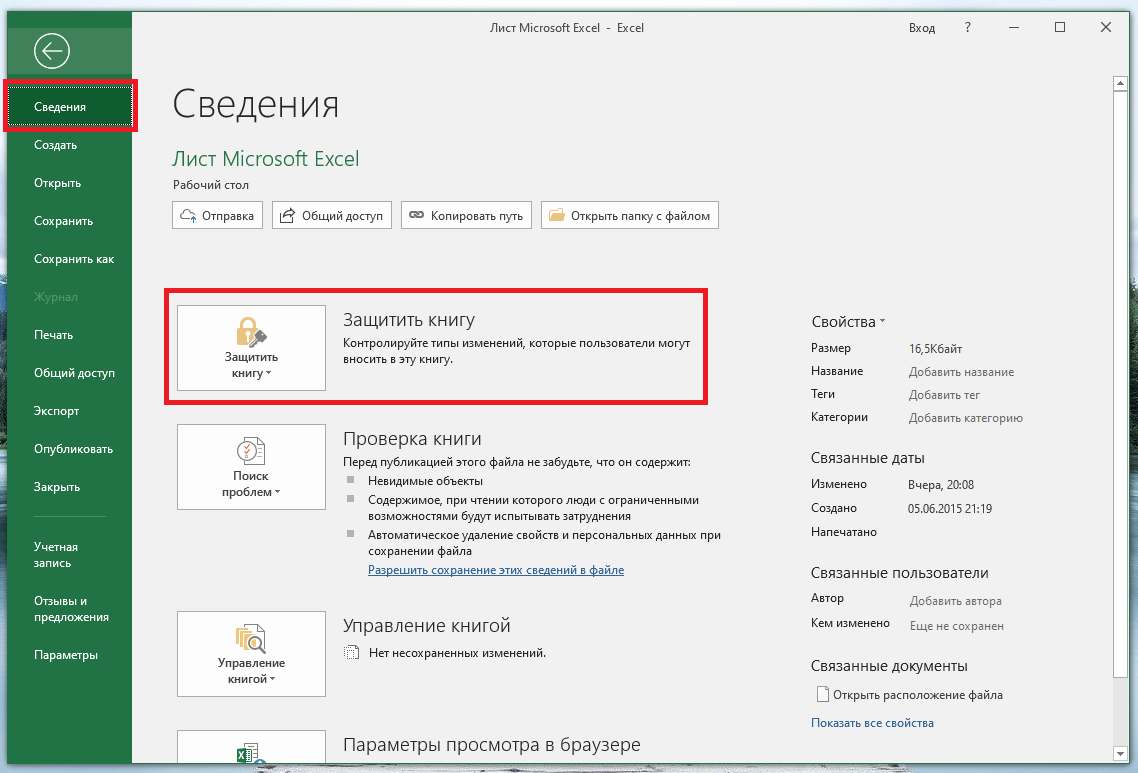Click the Проверка книги heading

click(412, 439)
